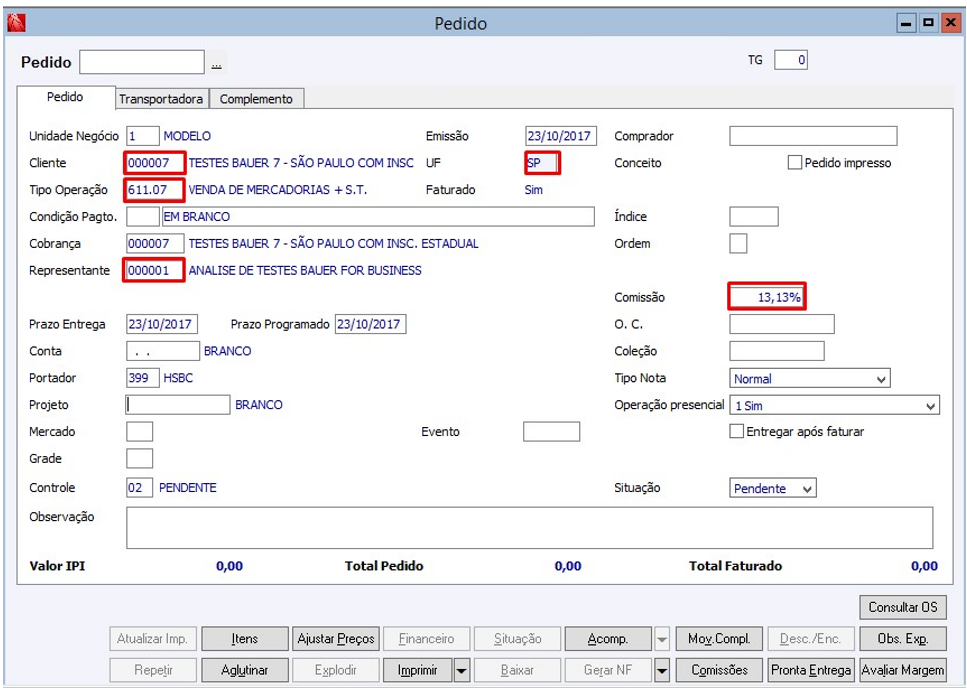Image resolution: width=967 pixels, height=691 pixels.
Task: Click the Controle field 02
Action: (x=139, y=487)
